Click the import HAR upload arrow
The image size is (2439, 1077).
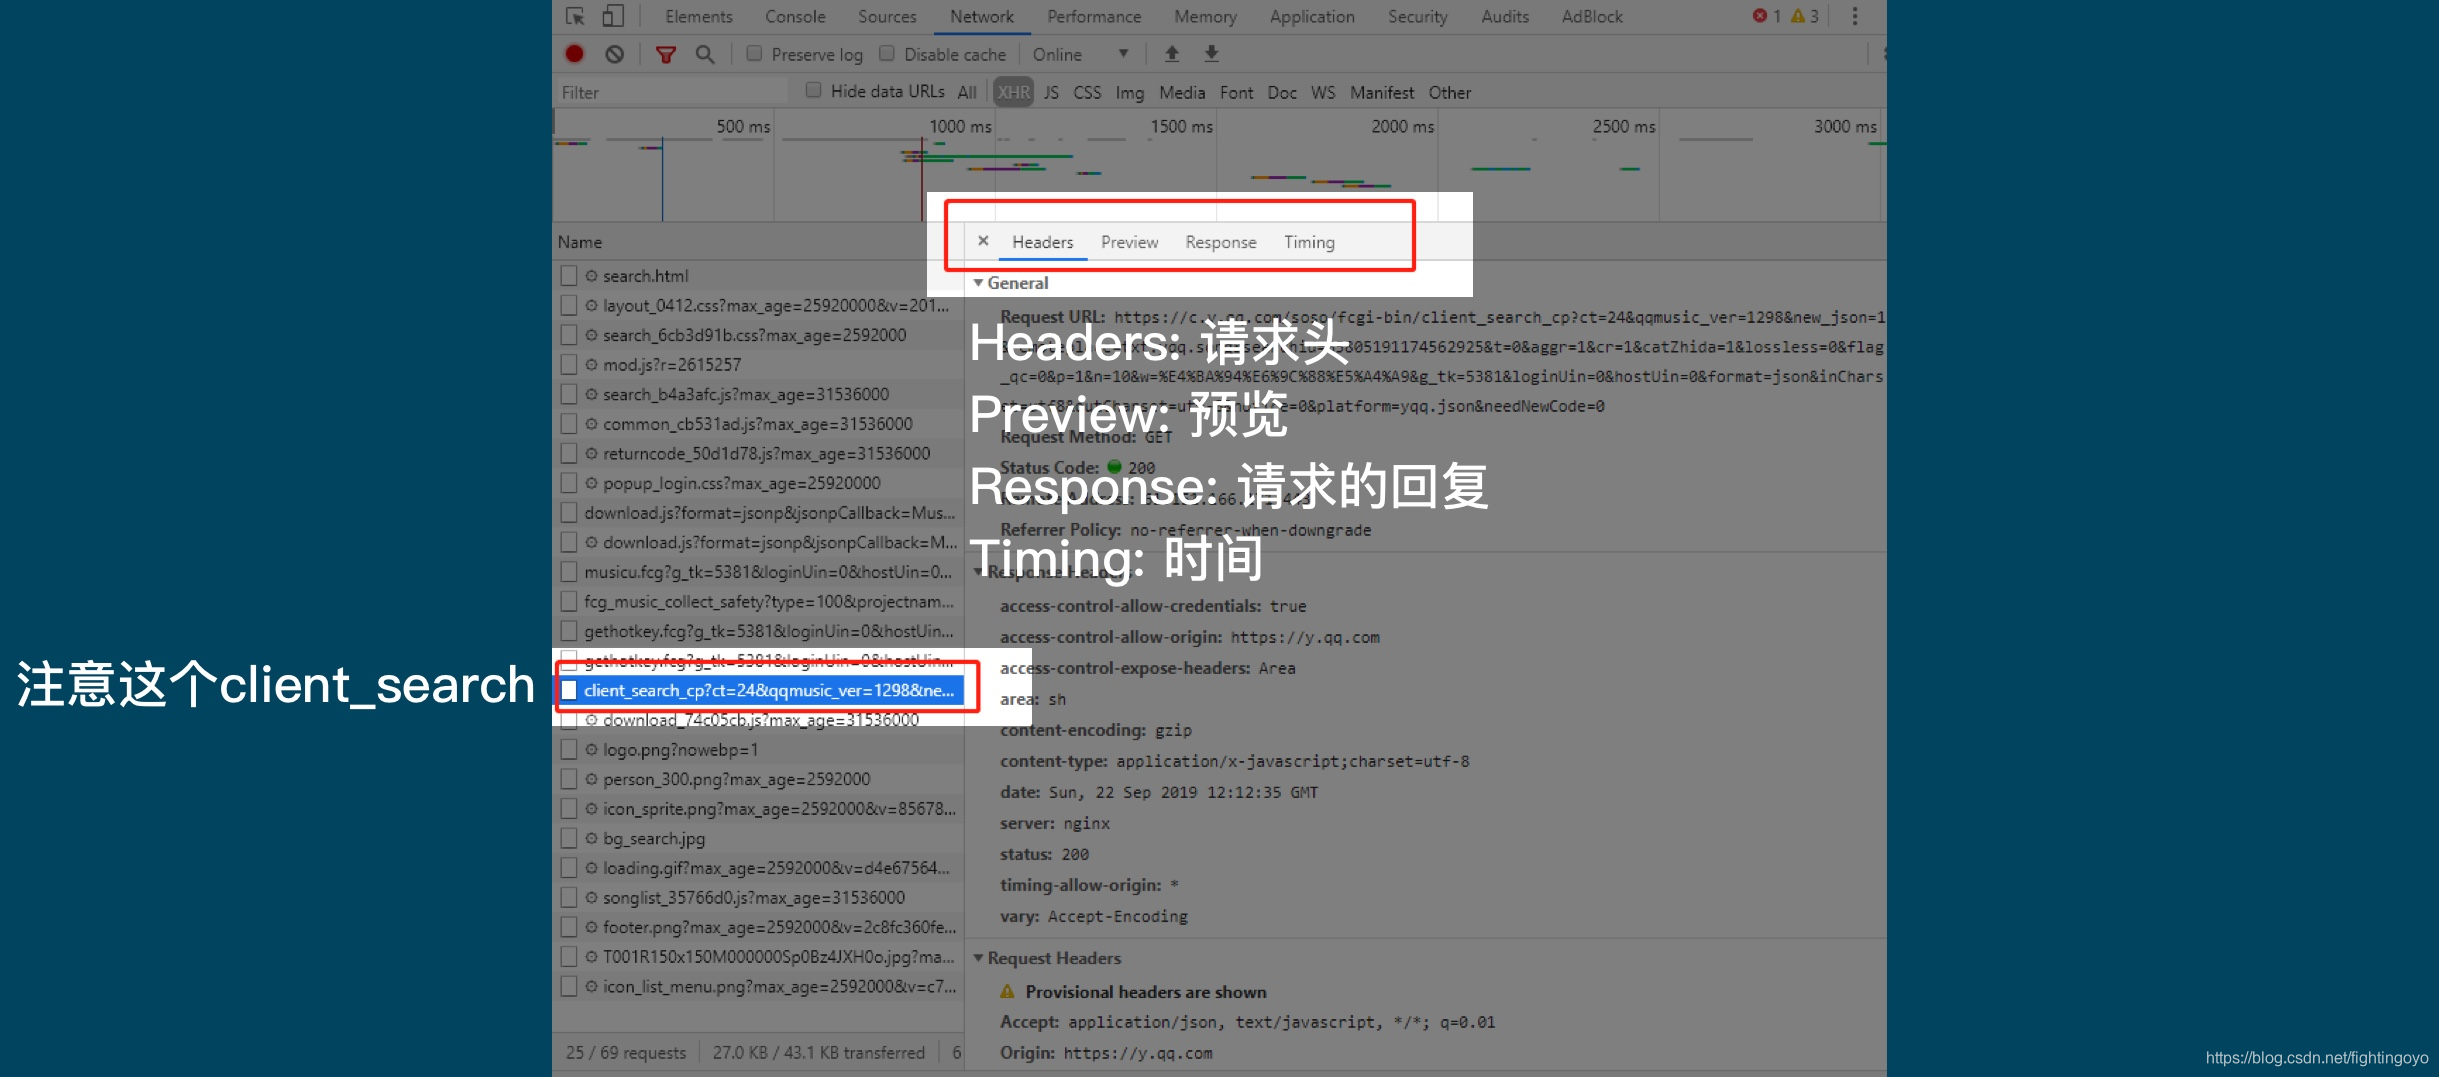1172,54
